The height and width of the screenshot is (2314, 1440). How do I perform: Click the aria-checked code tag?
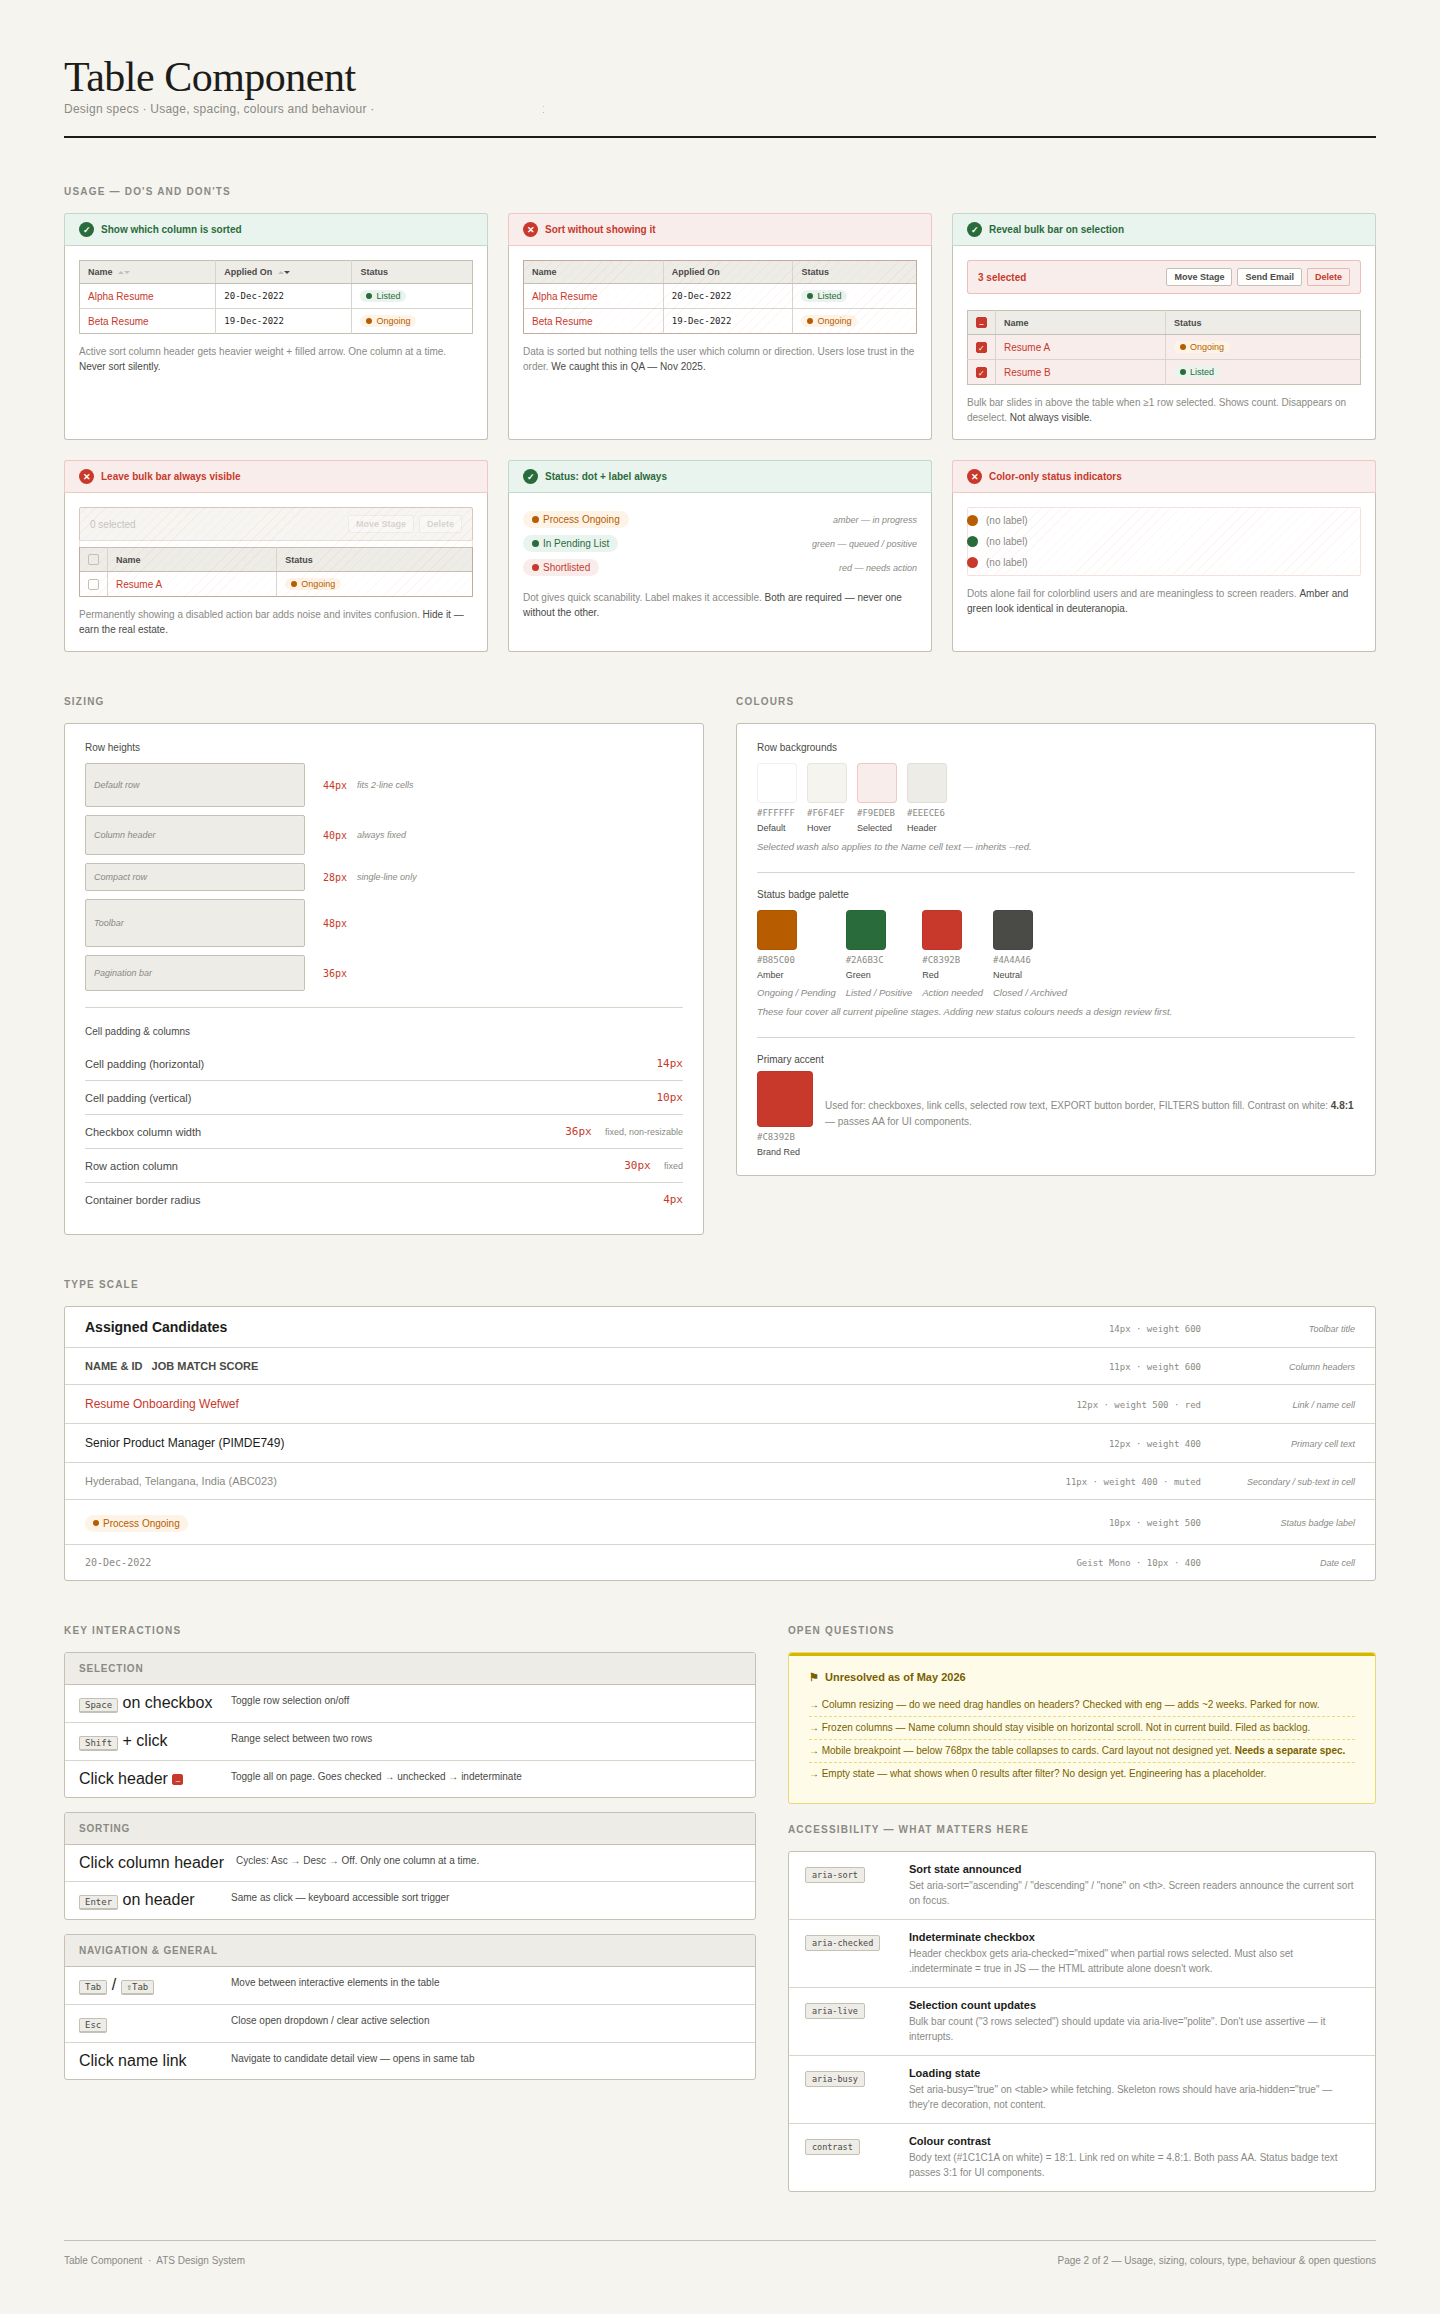pyautogui.click(x=843, y=1943)
